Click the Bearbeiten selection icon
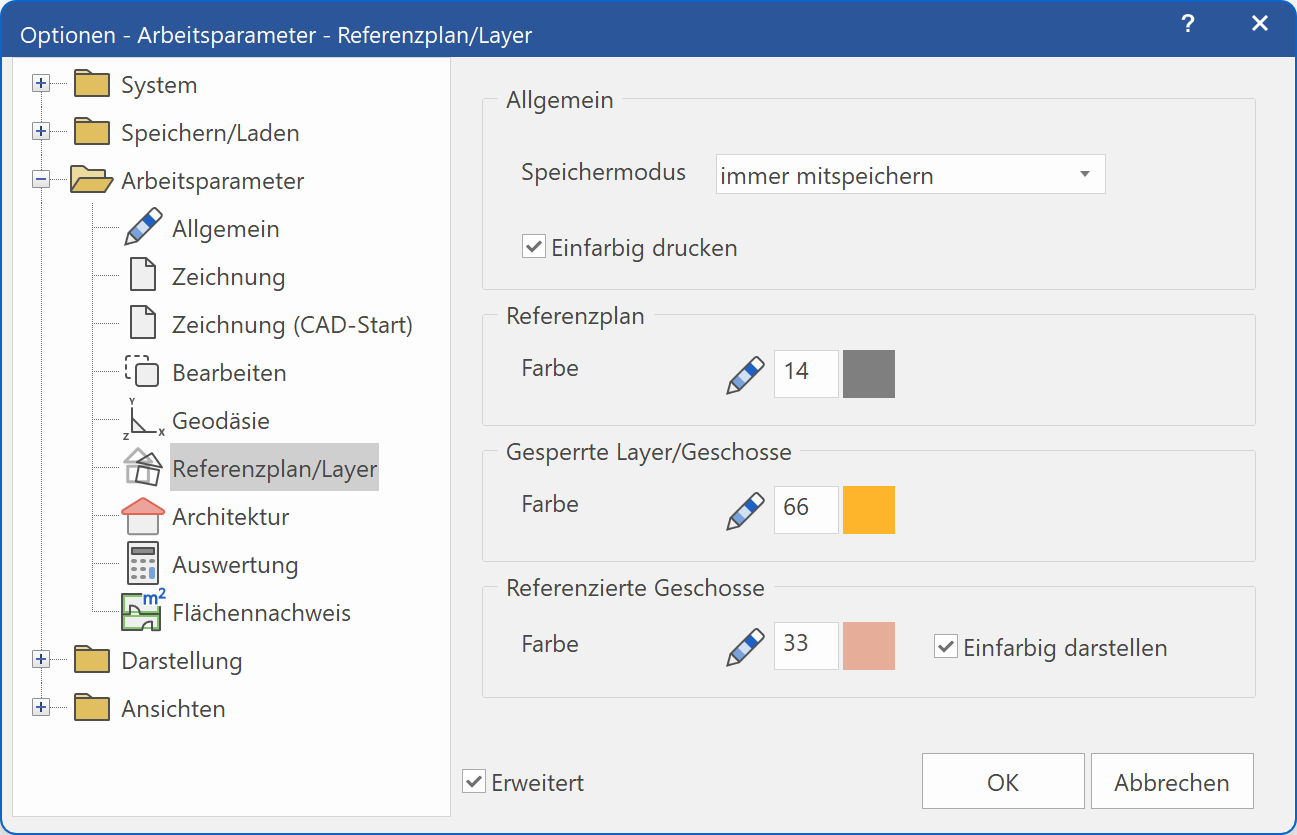Viewport: 1297px width, 835px height. (142, 371)
